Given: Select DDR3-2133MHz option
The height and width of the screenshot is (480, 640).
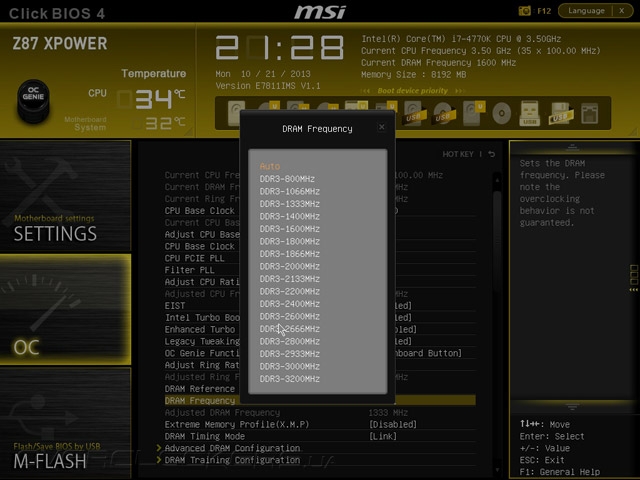Looking at the screenshot, I should [289, 279].
